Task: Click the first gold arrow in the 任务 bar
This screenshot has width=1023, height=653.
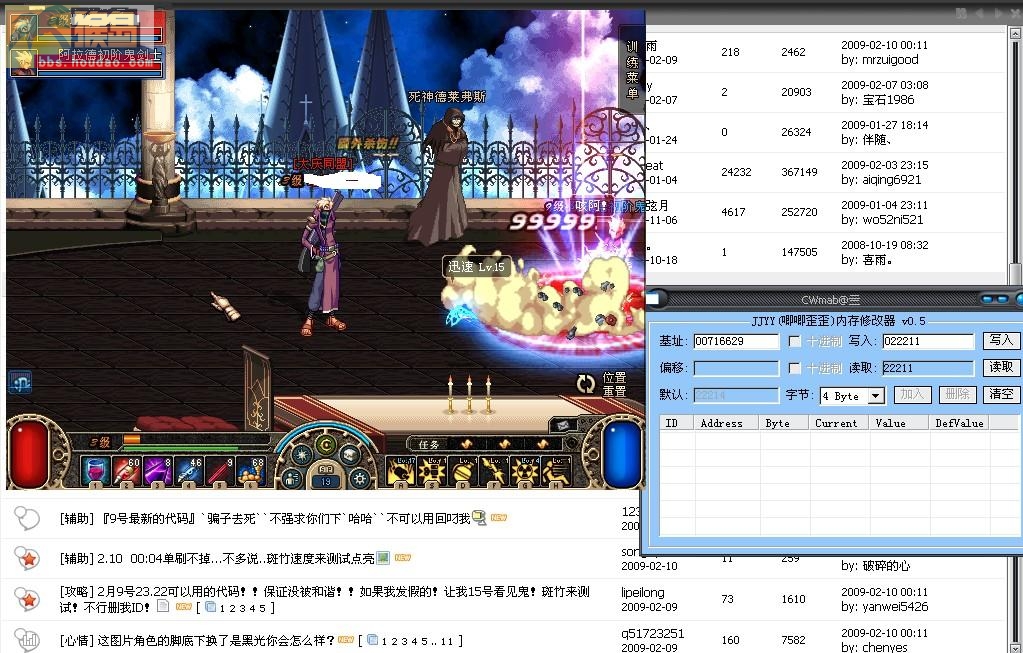Action: pos(466,444)
